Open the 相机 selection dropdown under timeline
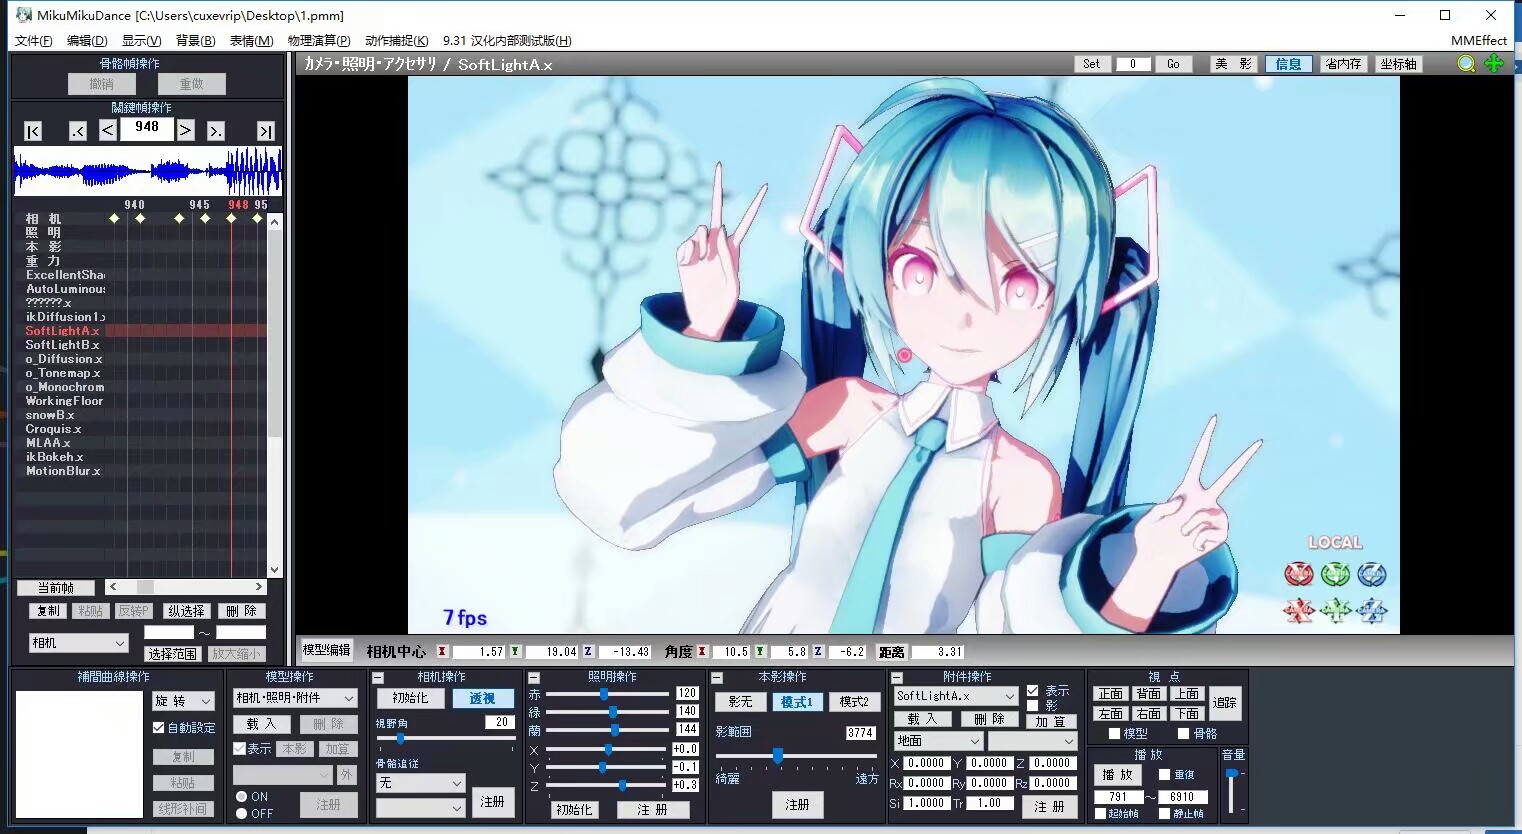Viewport: 1522px width, 834px height. coord(78,643)
